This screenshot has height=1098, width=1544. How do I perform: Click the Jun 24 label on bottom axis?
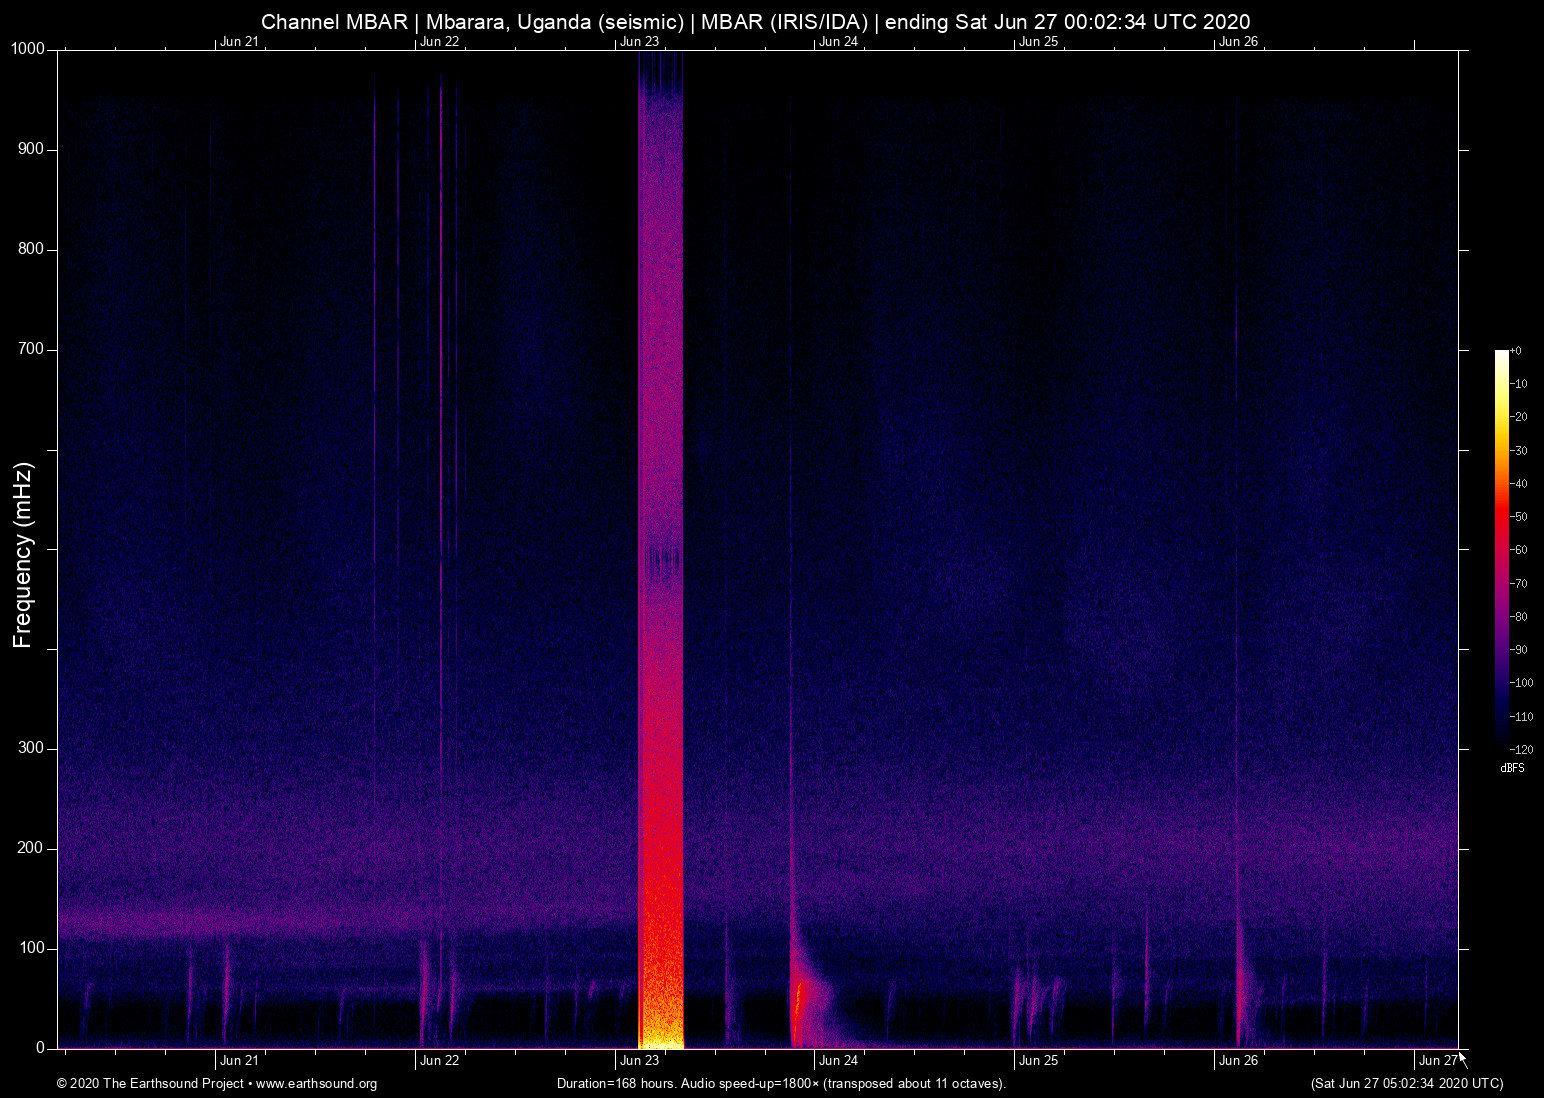pos(838,1061)
